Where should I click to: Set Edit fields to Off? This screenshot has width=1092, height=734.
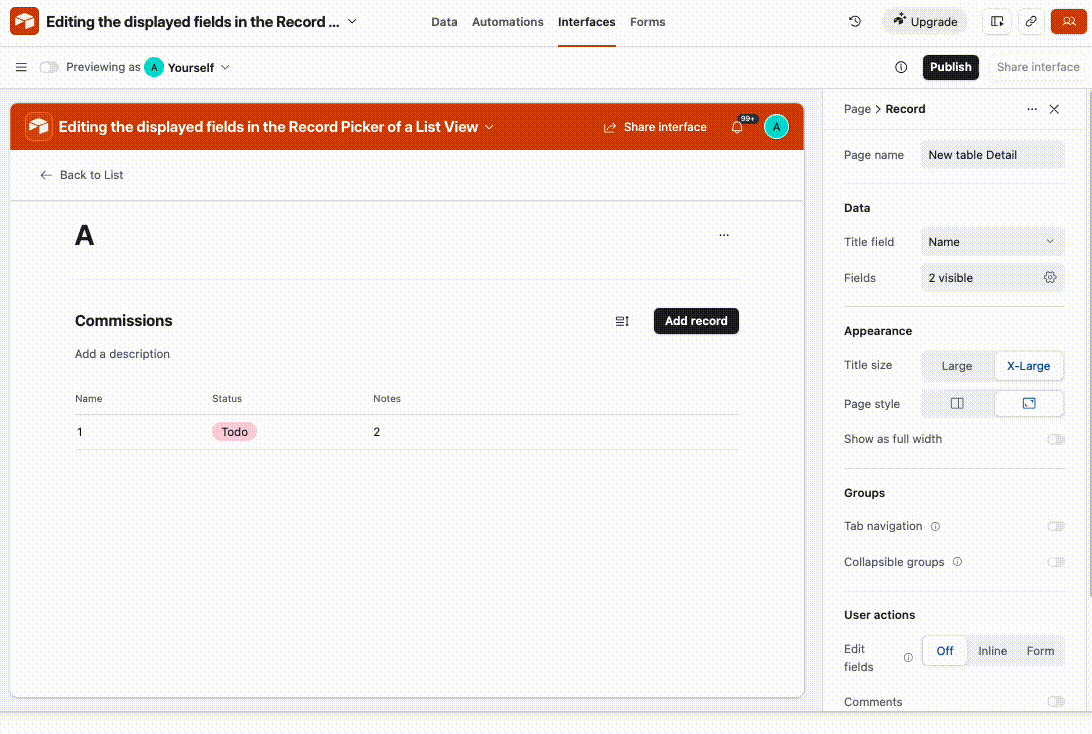(x=945, y=651)
